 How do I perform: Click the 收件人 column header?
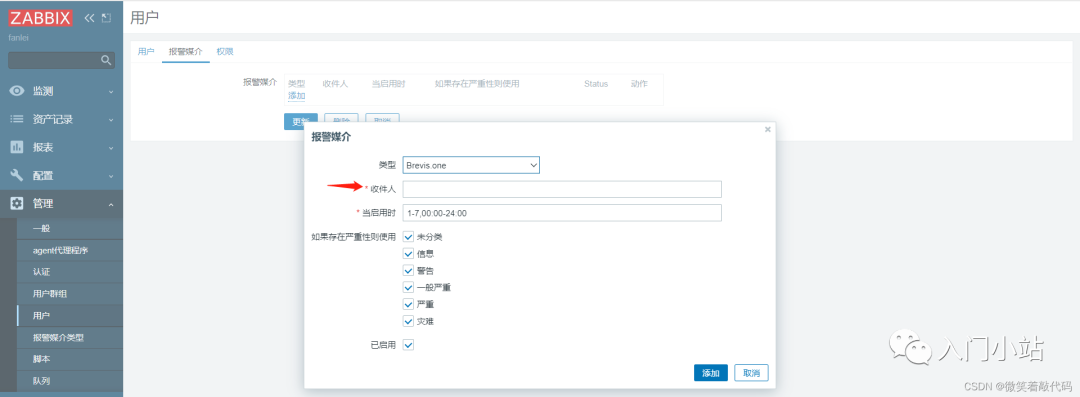335,83
